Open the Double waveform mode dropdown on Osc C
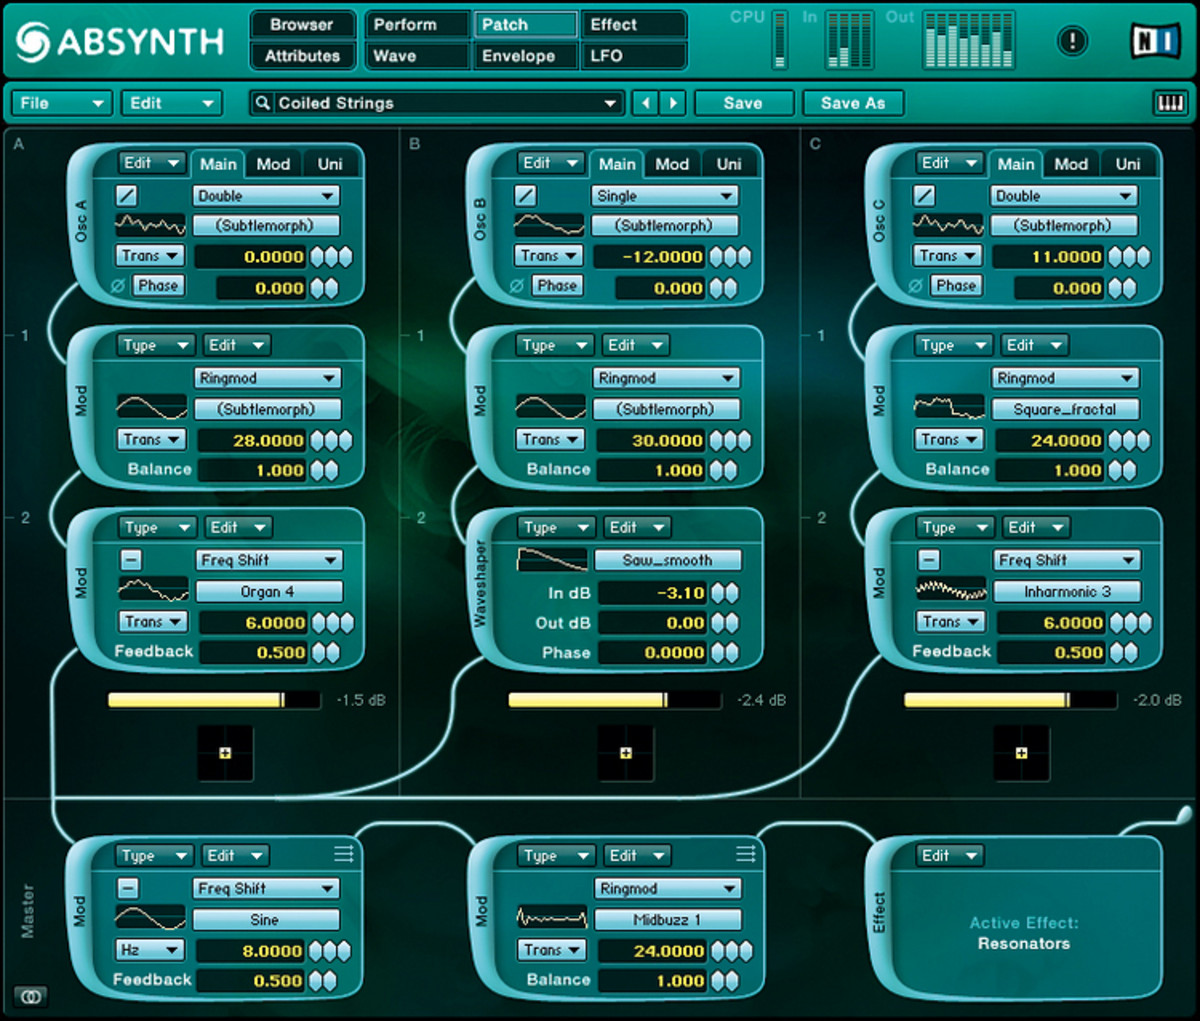The height and width of the screenshot is (1021, 1200). tap(1063, 195)
